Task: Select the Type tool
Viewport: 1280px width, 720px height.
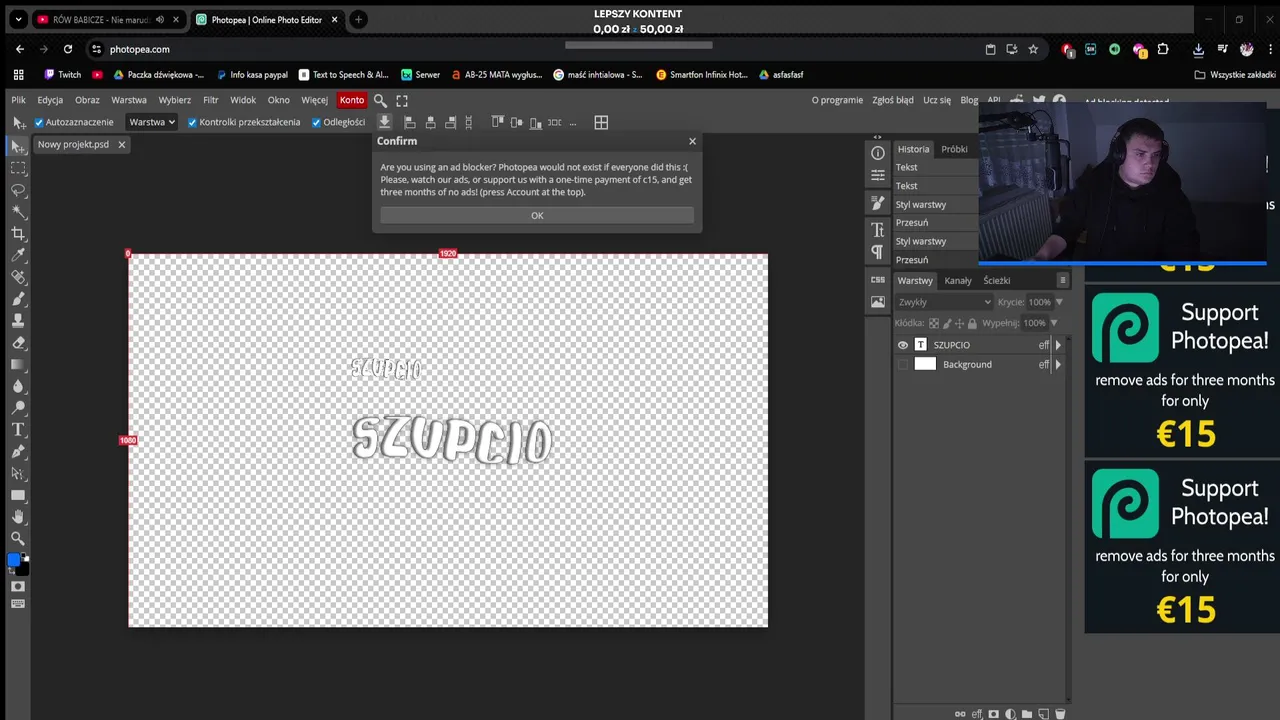Action: pos(18,430)
